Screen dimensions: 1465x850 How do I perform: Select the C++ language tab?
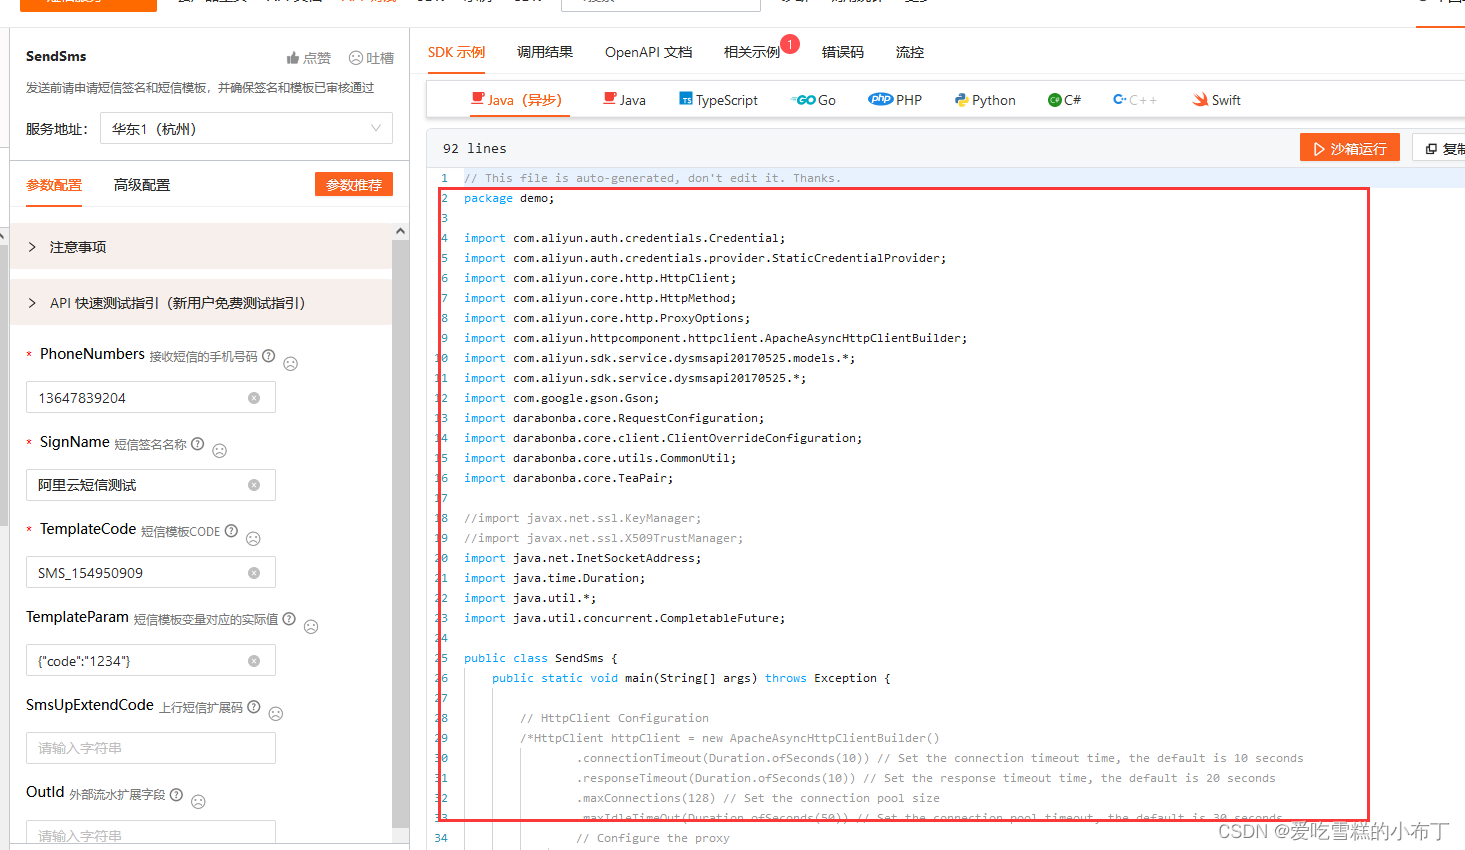point(1135,100)
